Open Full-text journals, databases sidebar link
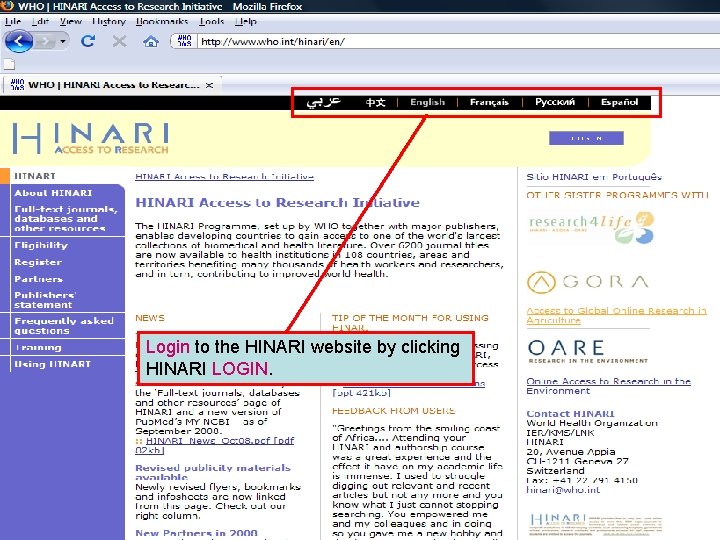 pos(66,219)
